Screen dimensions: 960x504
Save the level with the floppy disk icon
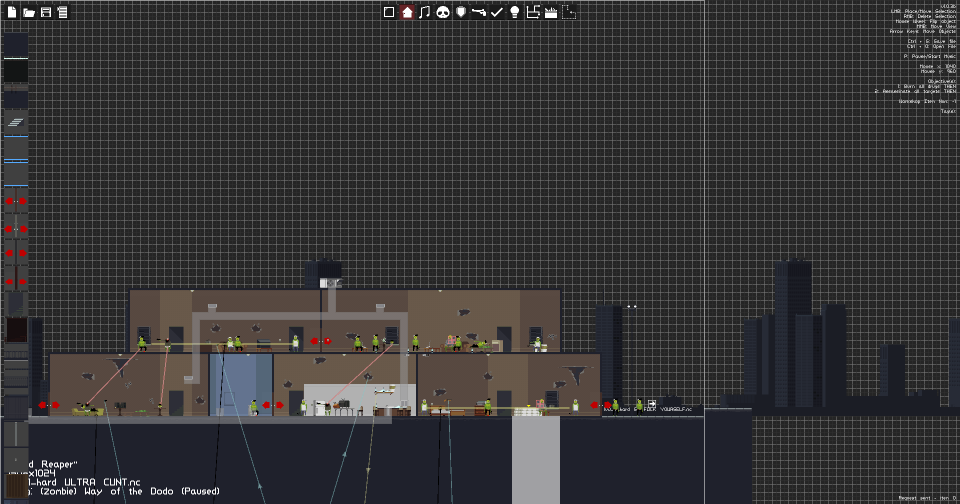pyautogui.click(x=46, y=12)
